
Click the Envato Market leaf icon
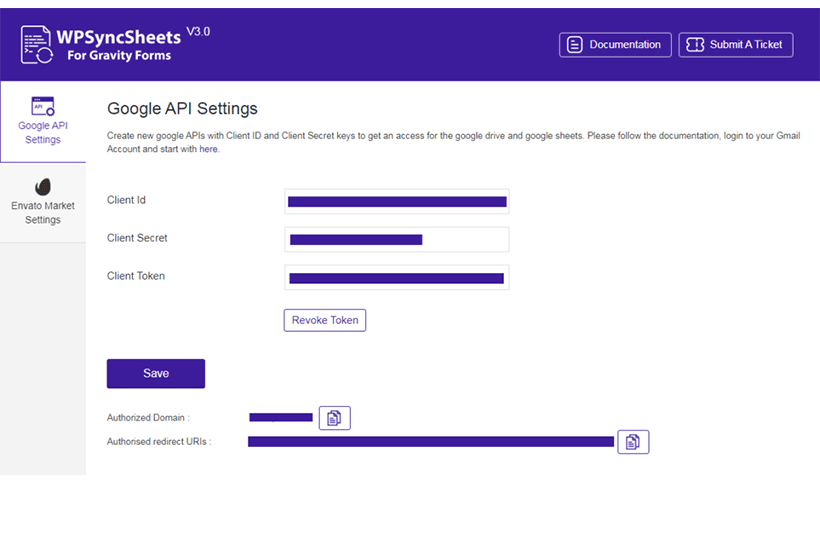coord(43,187)
